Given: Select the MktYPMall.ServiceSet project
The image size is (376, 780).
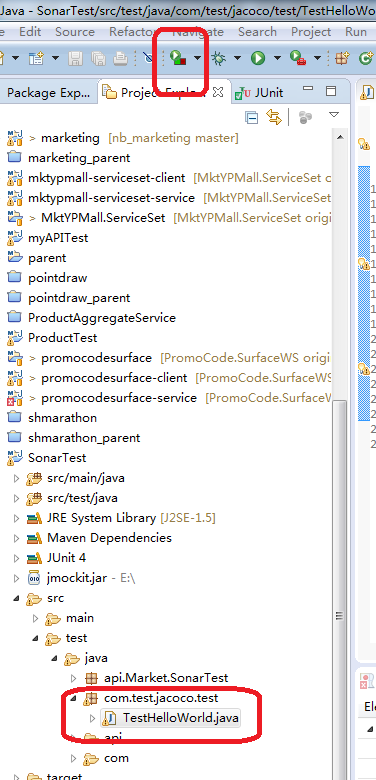Looking at the screenshot, I should point(103,218).
